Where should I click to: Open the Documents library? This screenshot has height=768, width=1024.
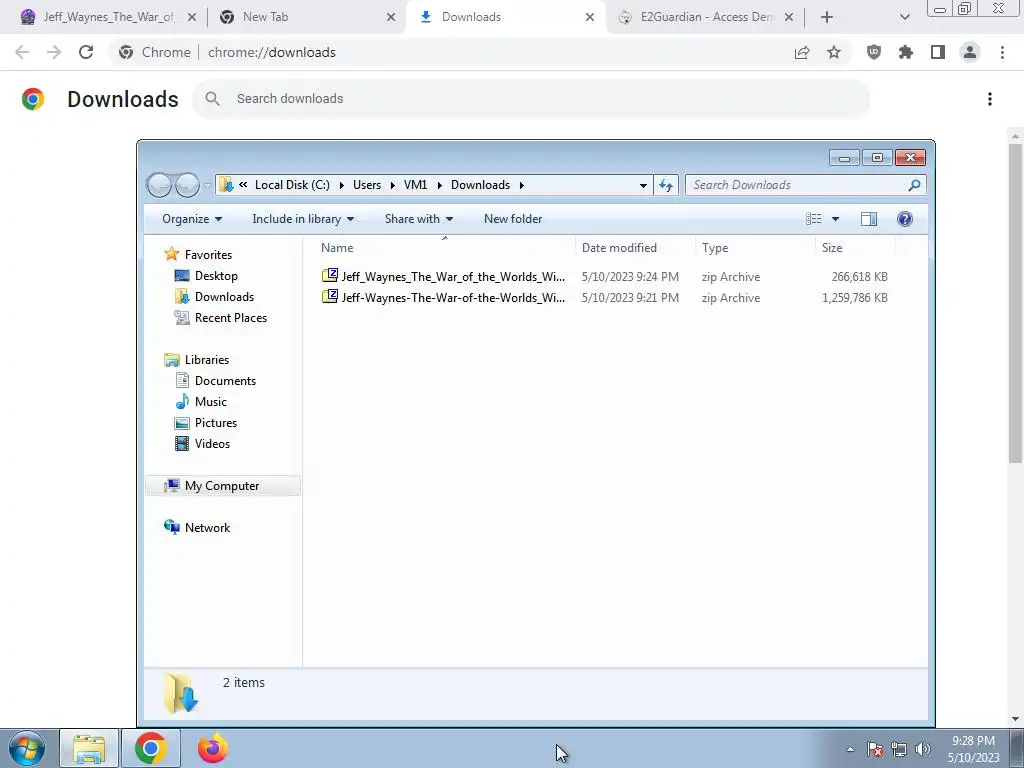(225, 381)
